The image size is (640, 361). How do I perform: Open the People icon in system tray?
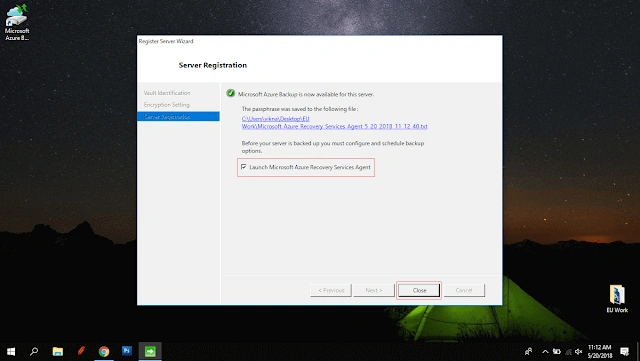coord(529,351)
